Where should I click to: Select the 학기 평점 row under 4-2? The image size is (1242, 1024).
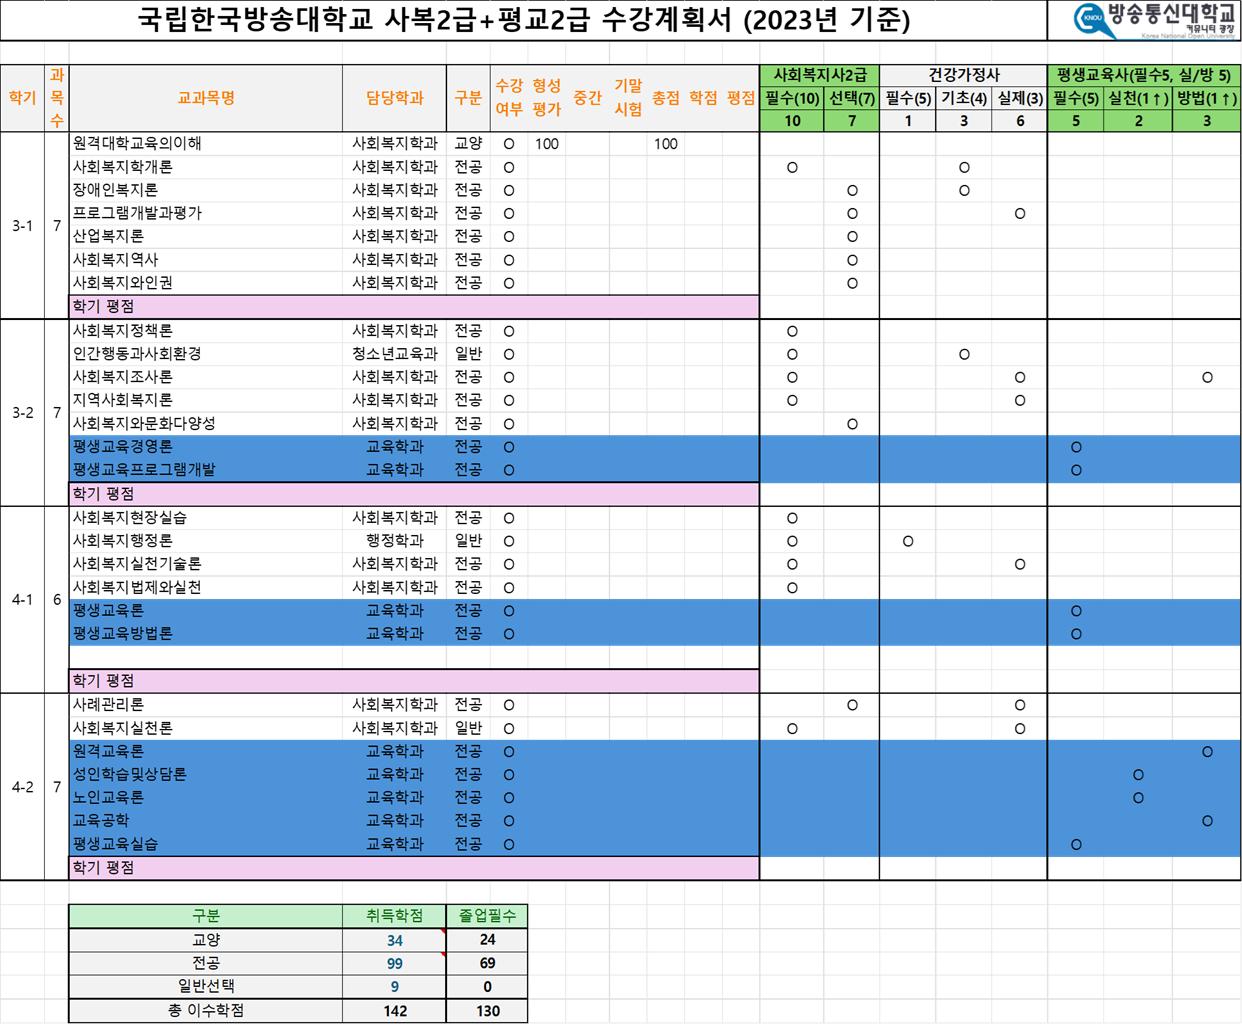tap(414, 868)
